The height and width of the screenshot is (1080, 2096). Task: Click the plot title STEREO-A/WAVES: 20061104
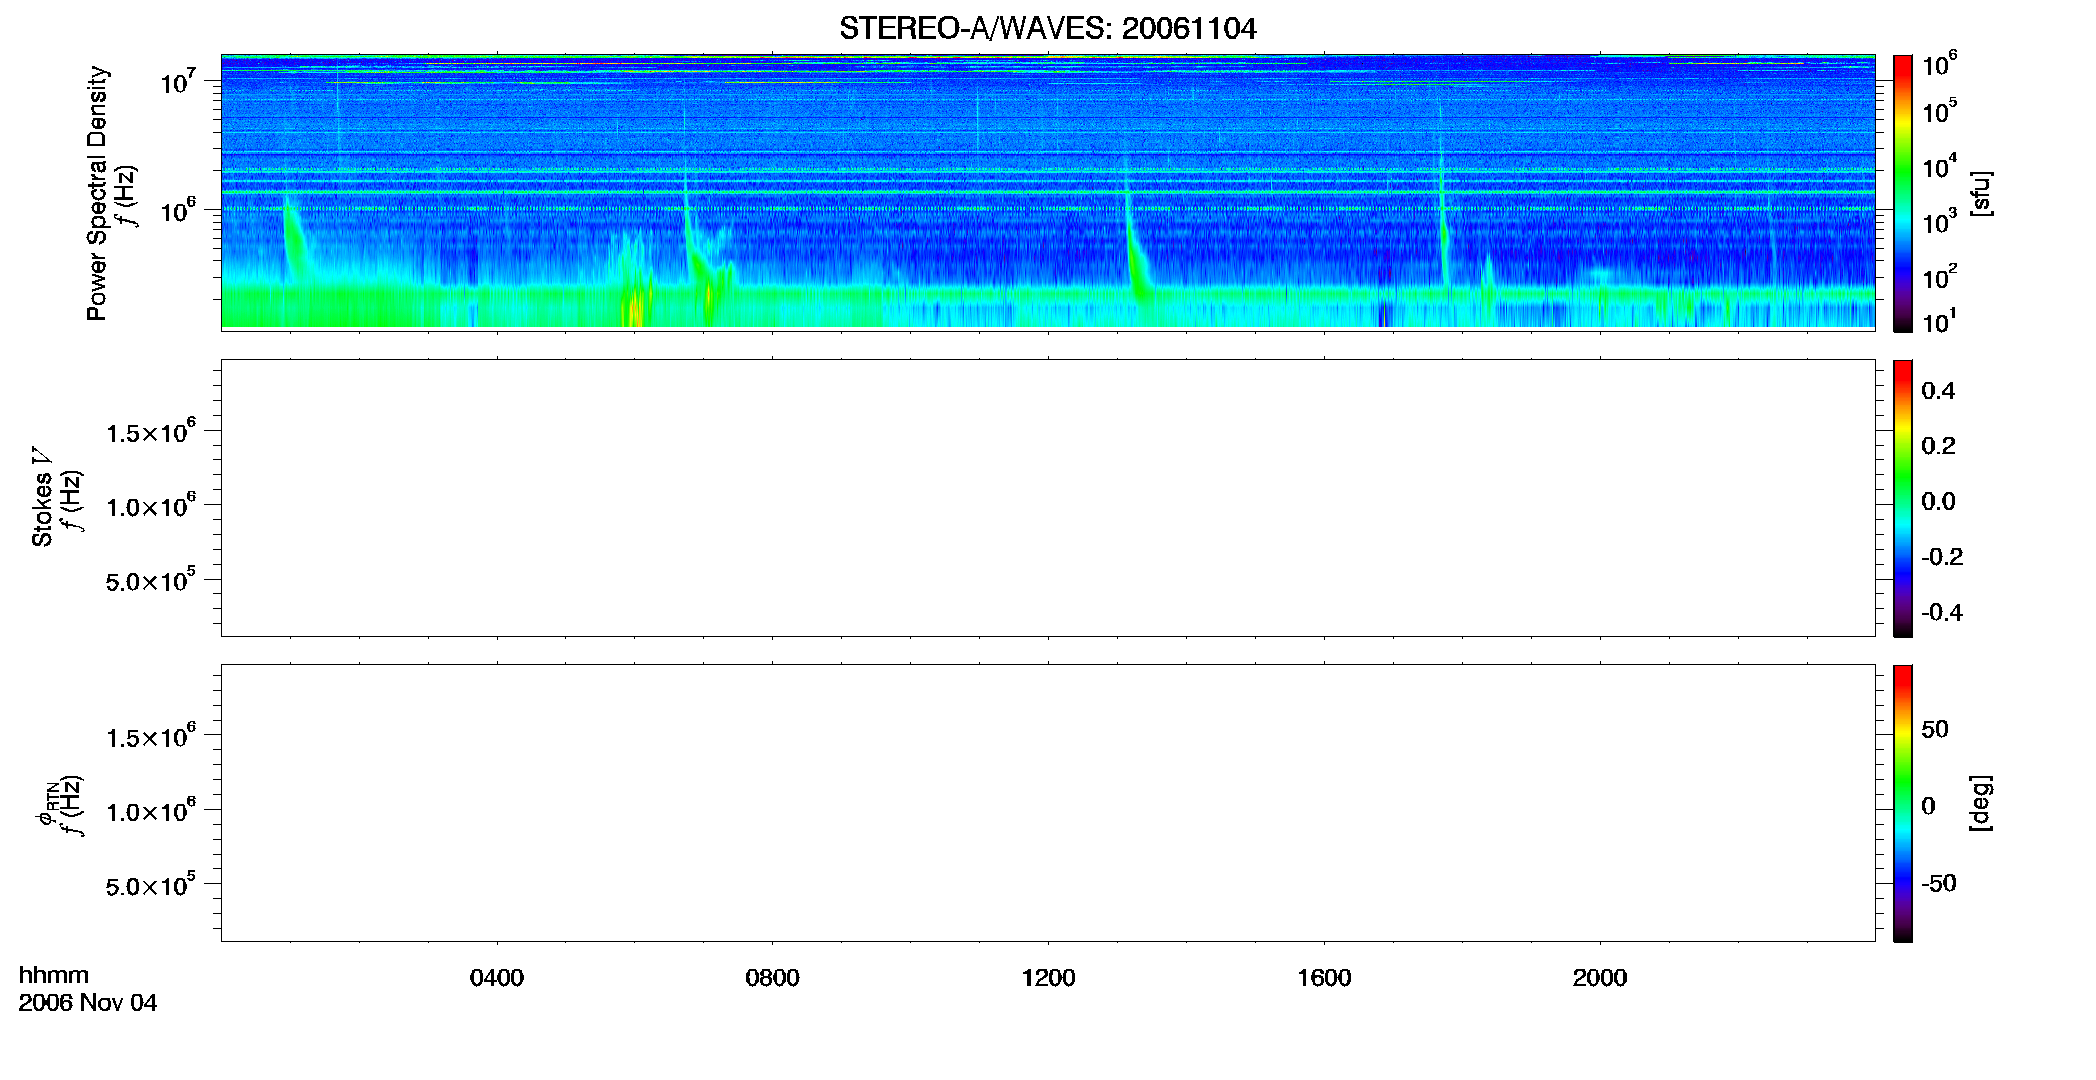coord(1047,29)
